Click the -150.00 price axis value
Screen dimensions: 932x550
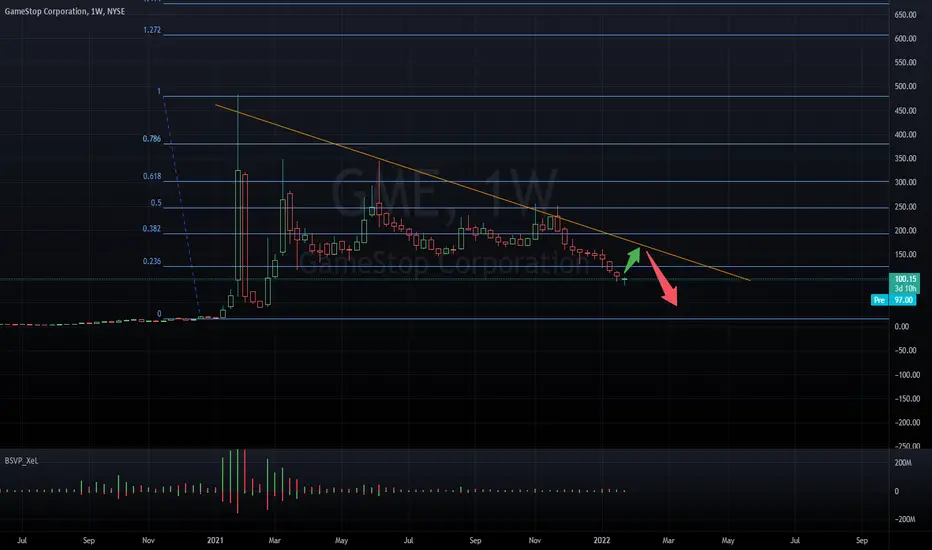(907, 399)
